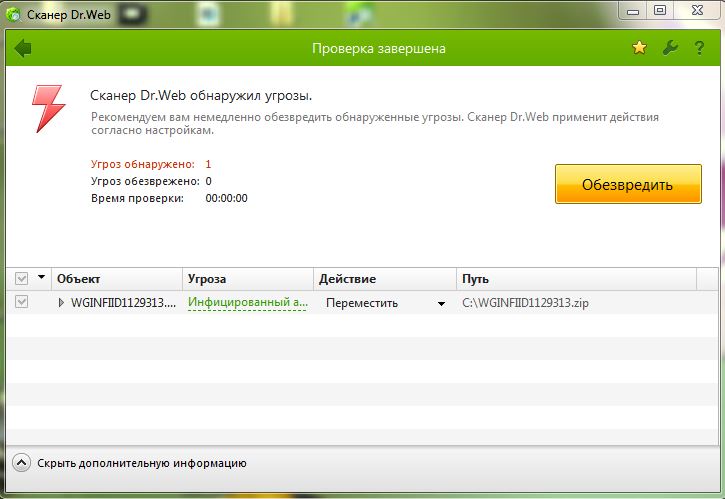Sort by the Объект column header

click(117, 279)
